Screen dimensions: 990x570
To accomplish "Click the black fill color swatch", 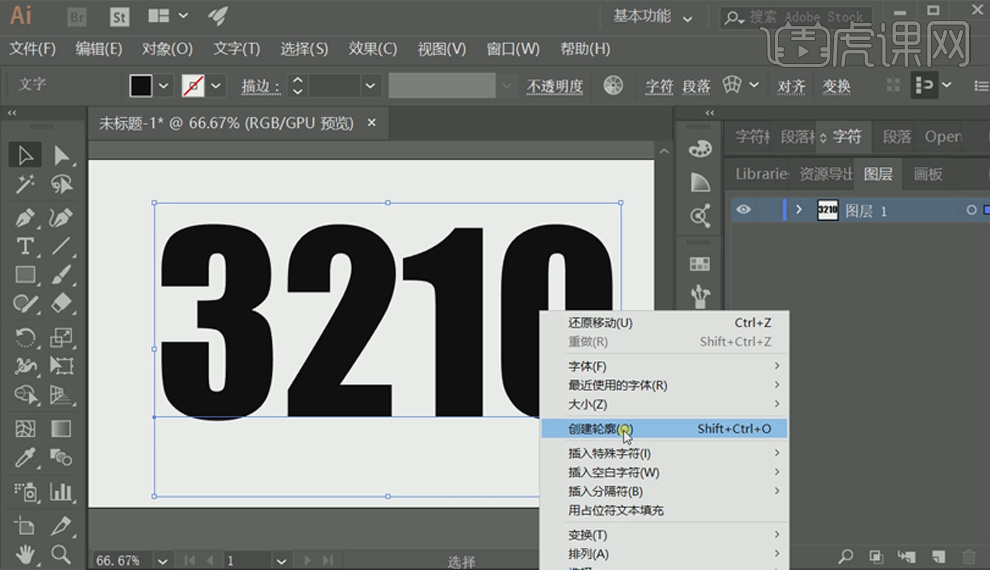I will tap(141, 86).
